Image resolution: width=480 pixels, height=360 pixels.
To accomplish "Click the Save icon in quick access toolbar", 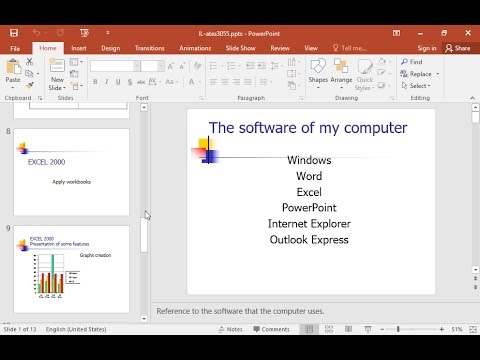I will tap(14, 33).
